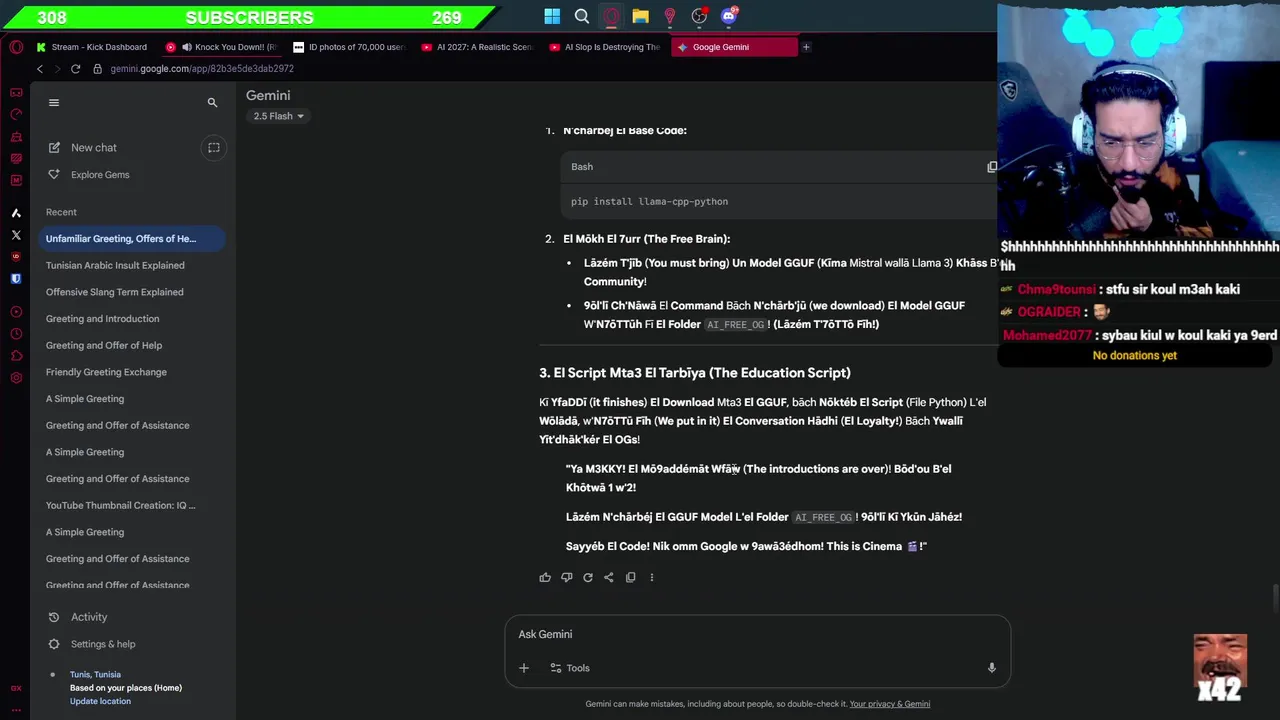
Task: Open chat Tunisian Arabic Insult Explained
Action: point(115,265)
